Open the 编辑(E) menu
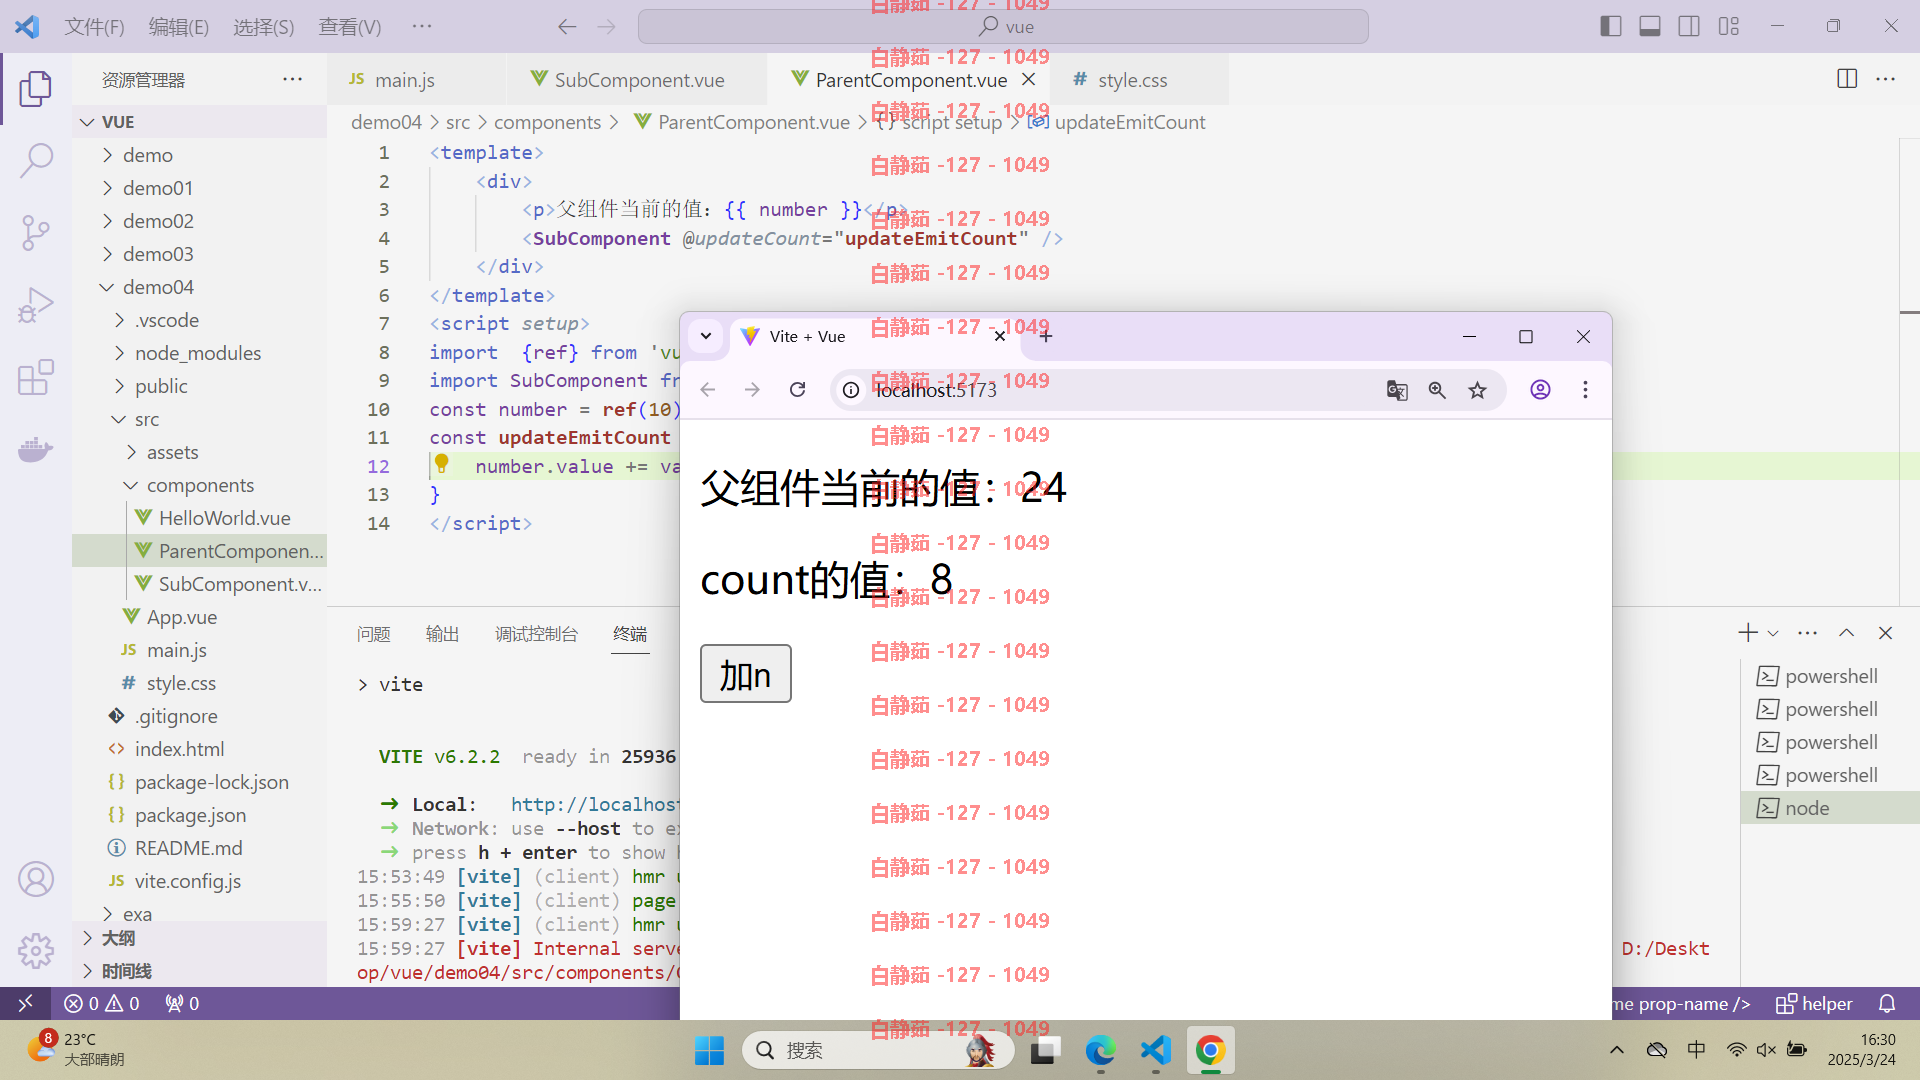 179,27
